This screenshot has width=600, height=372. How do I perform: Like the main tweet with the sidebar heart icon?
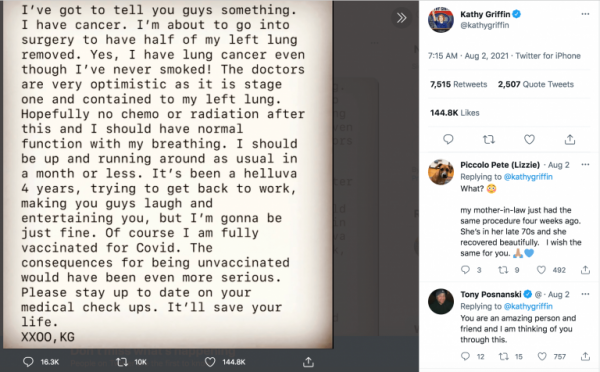[x=529, y=139]
